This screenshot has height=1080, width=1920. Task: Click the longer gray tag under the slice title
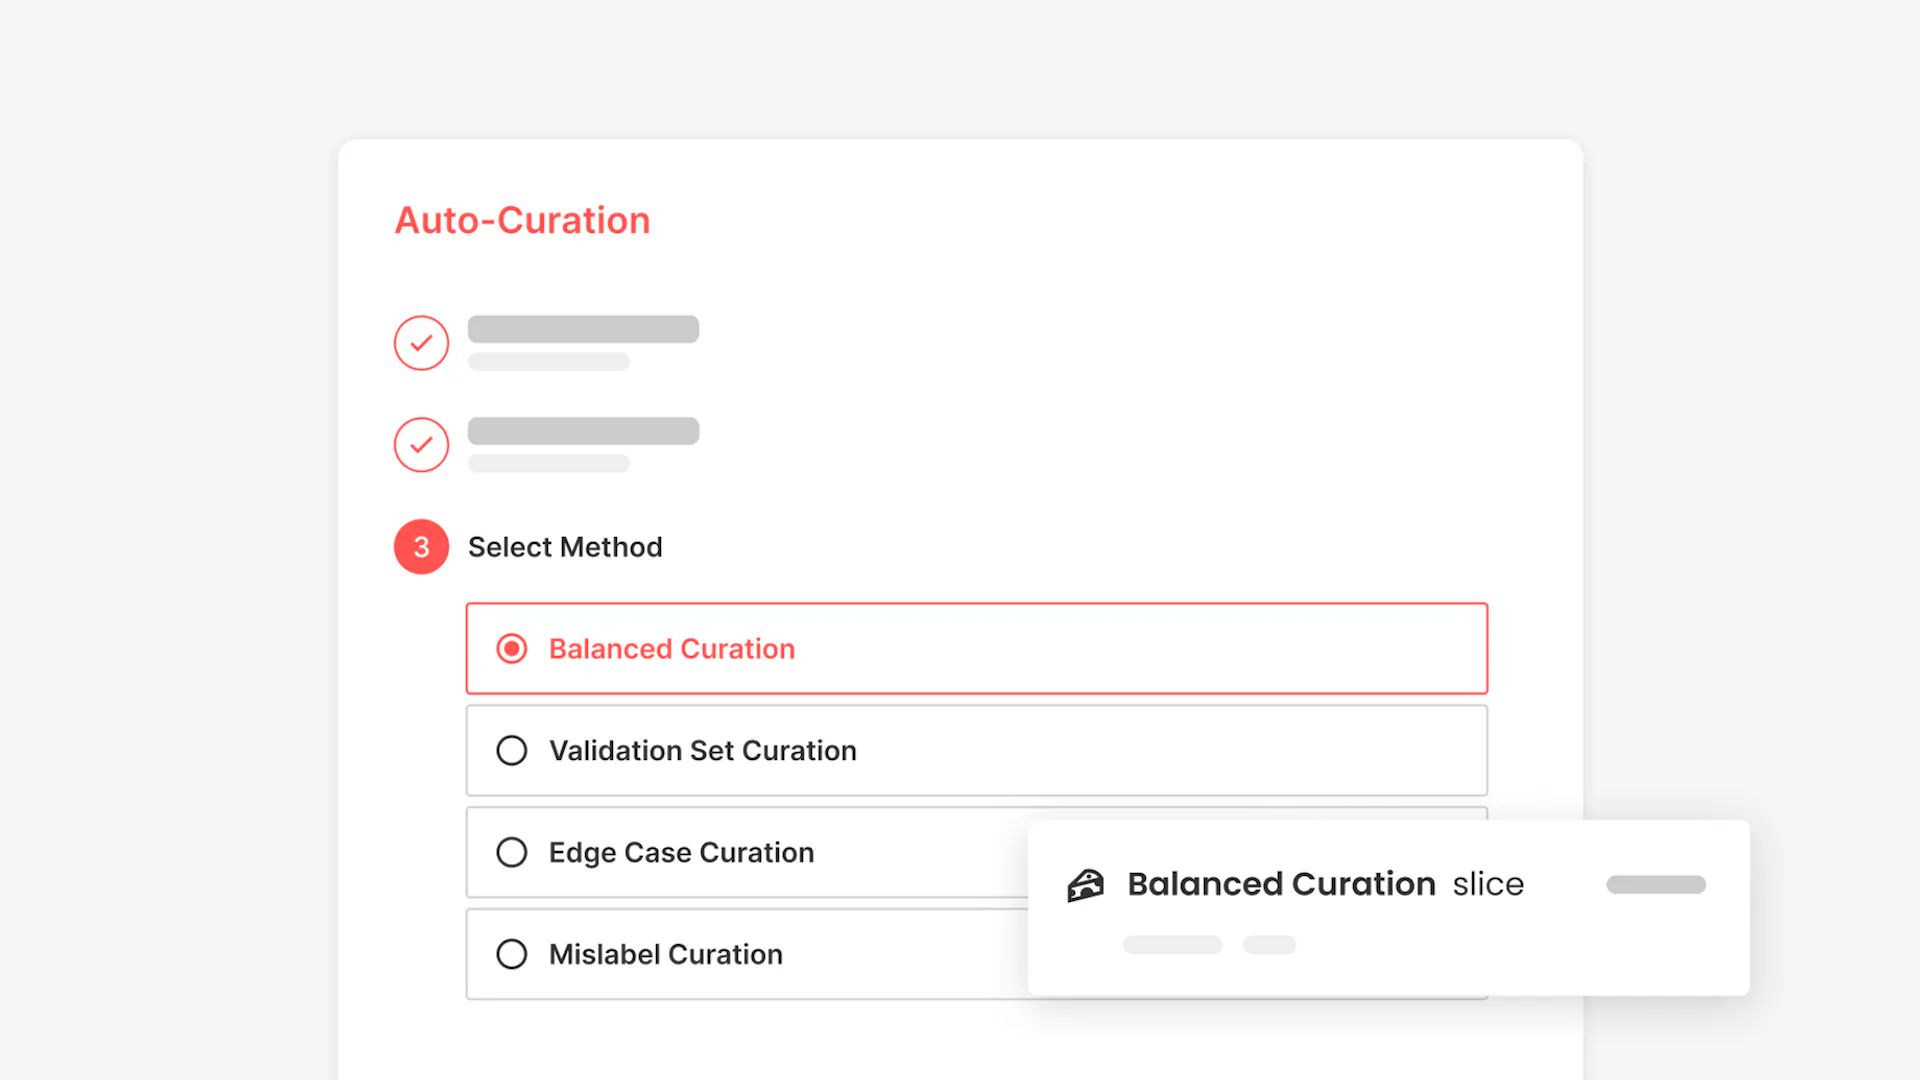click(1172, 945)
